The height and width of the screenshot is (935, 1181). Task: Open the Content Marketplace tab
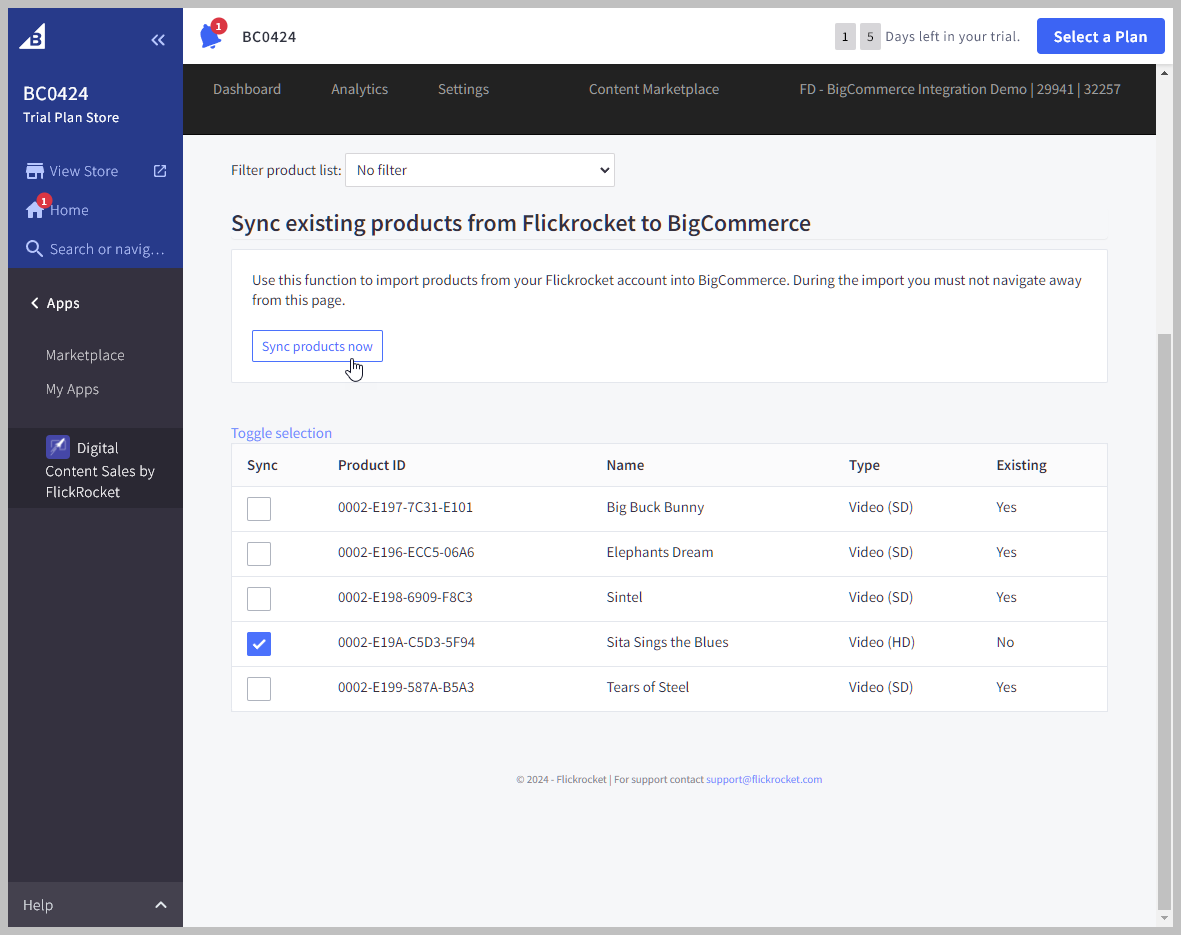(x=653, y=89)
